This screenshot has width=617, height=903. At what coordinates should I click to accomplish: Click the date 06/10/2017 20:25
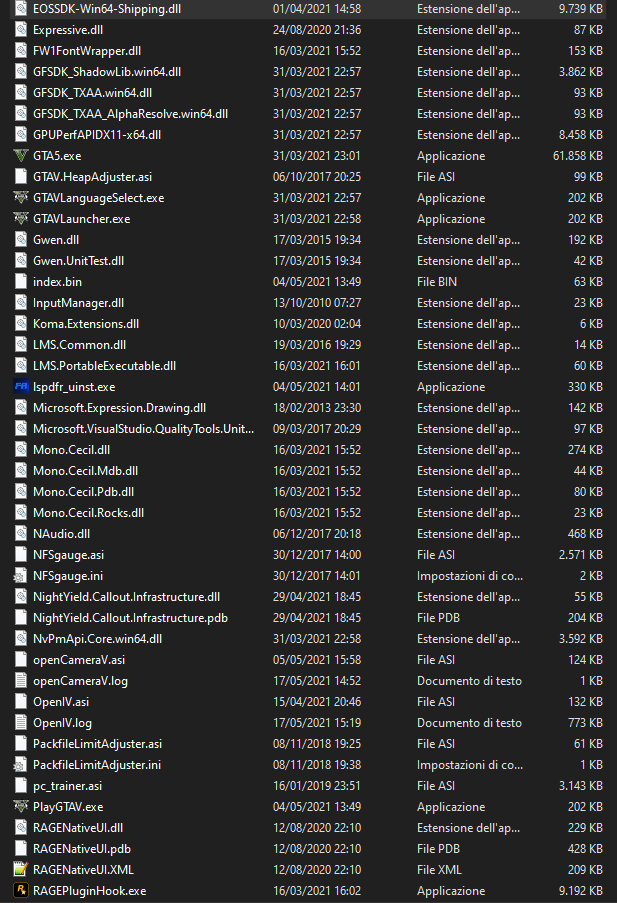click(317, 177)
